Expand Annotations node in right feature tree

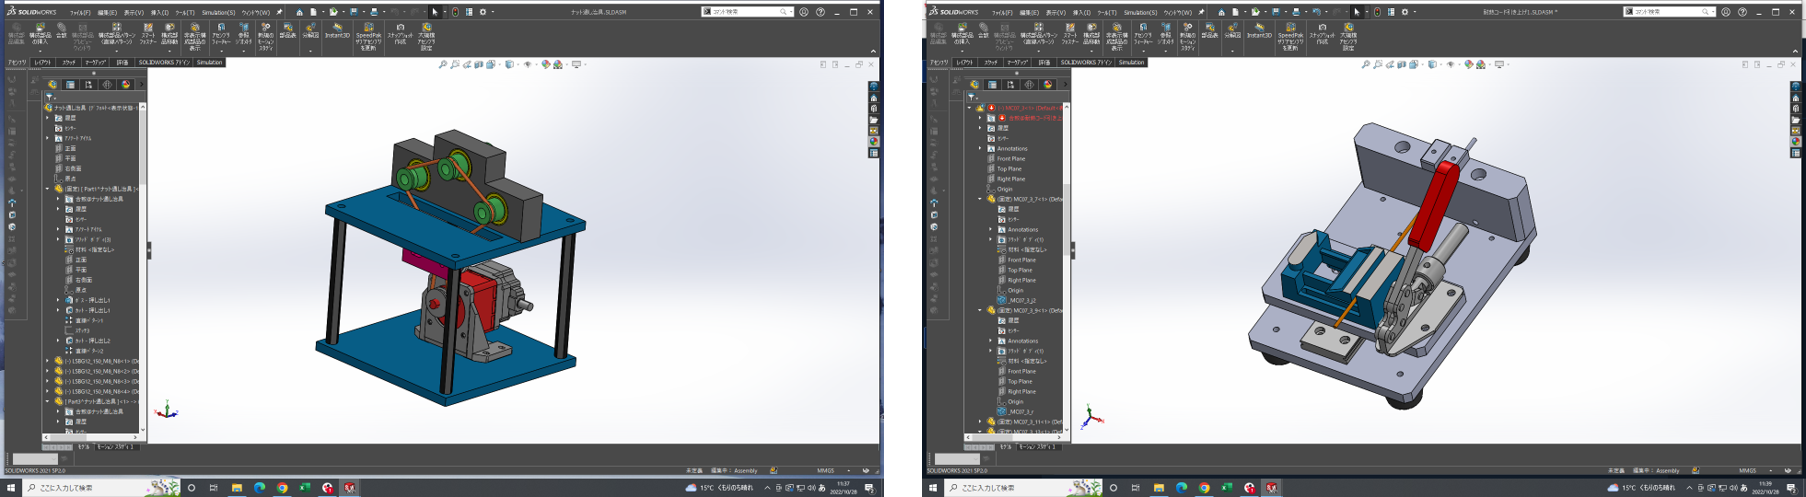[980, 148]
